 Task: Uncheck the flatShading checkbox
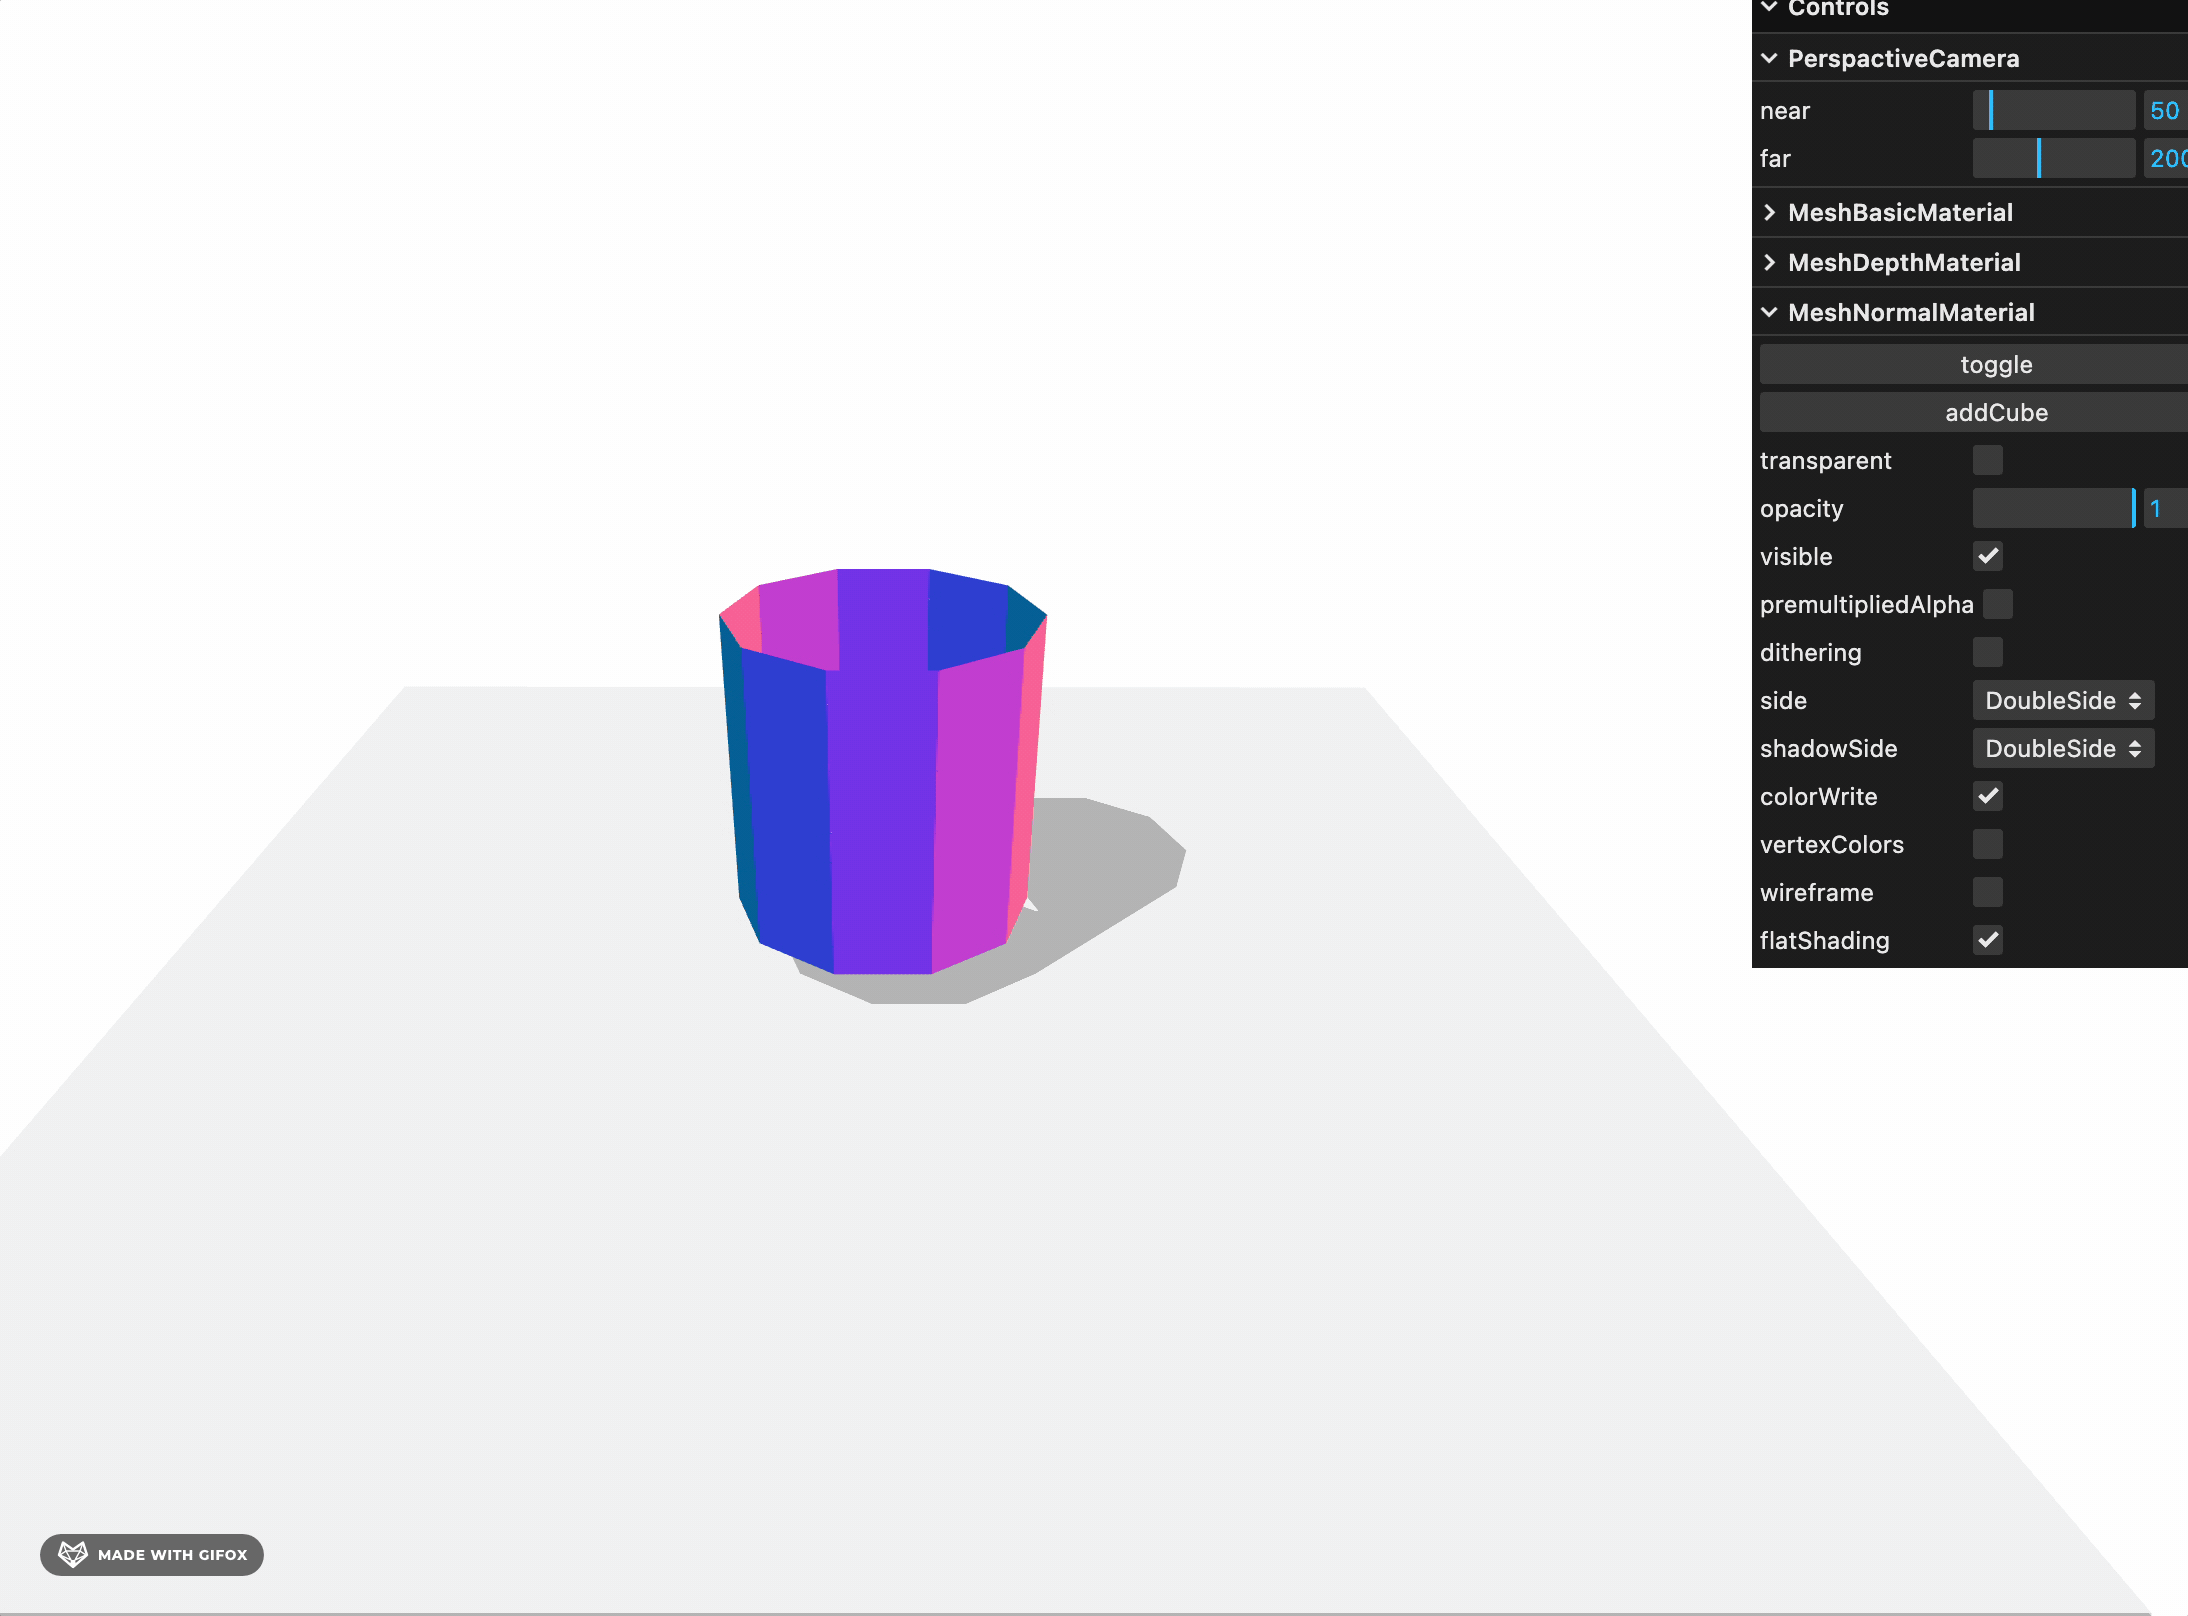1987,940
